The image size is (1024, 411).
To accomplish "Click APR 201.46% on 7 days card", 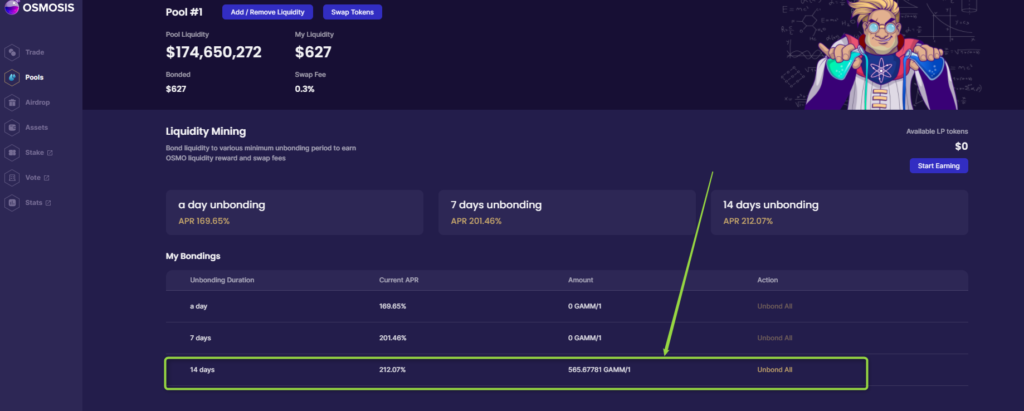I will point(476,222).
